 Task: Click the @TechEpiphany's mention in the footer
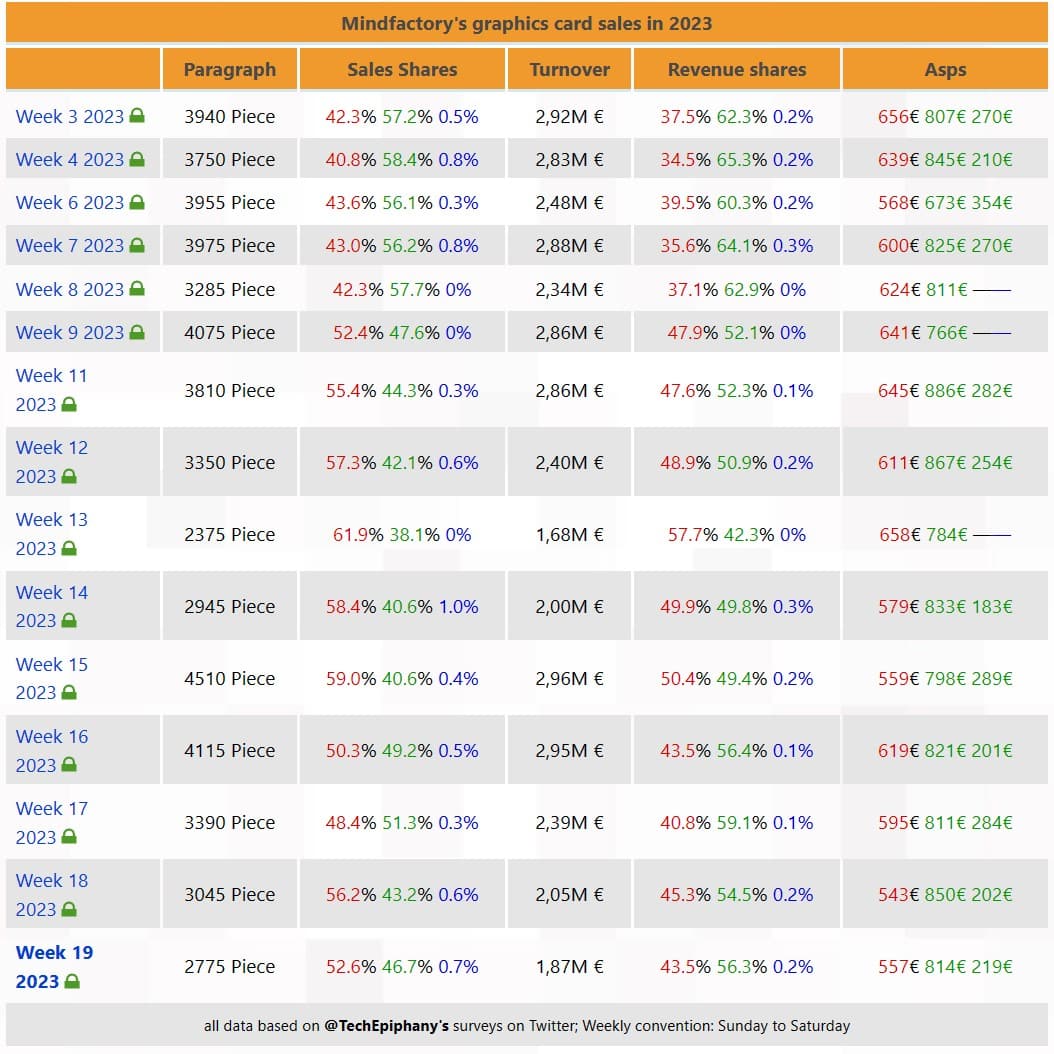point(386,1025)
